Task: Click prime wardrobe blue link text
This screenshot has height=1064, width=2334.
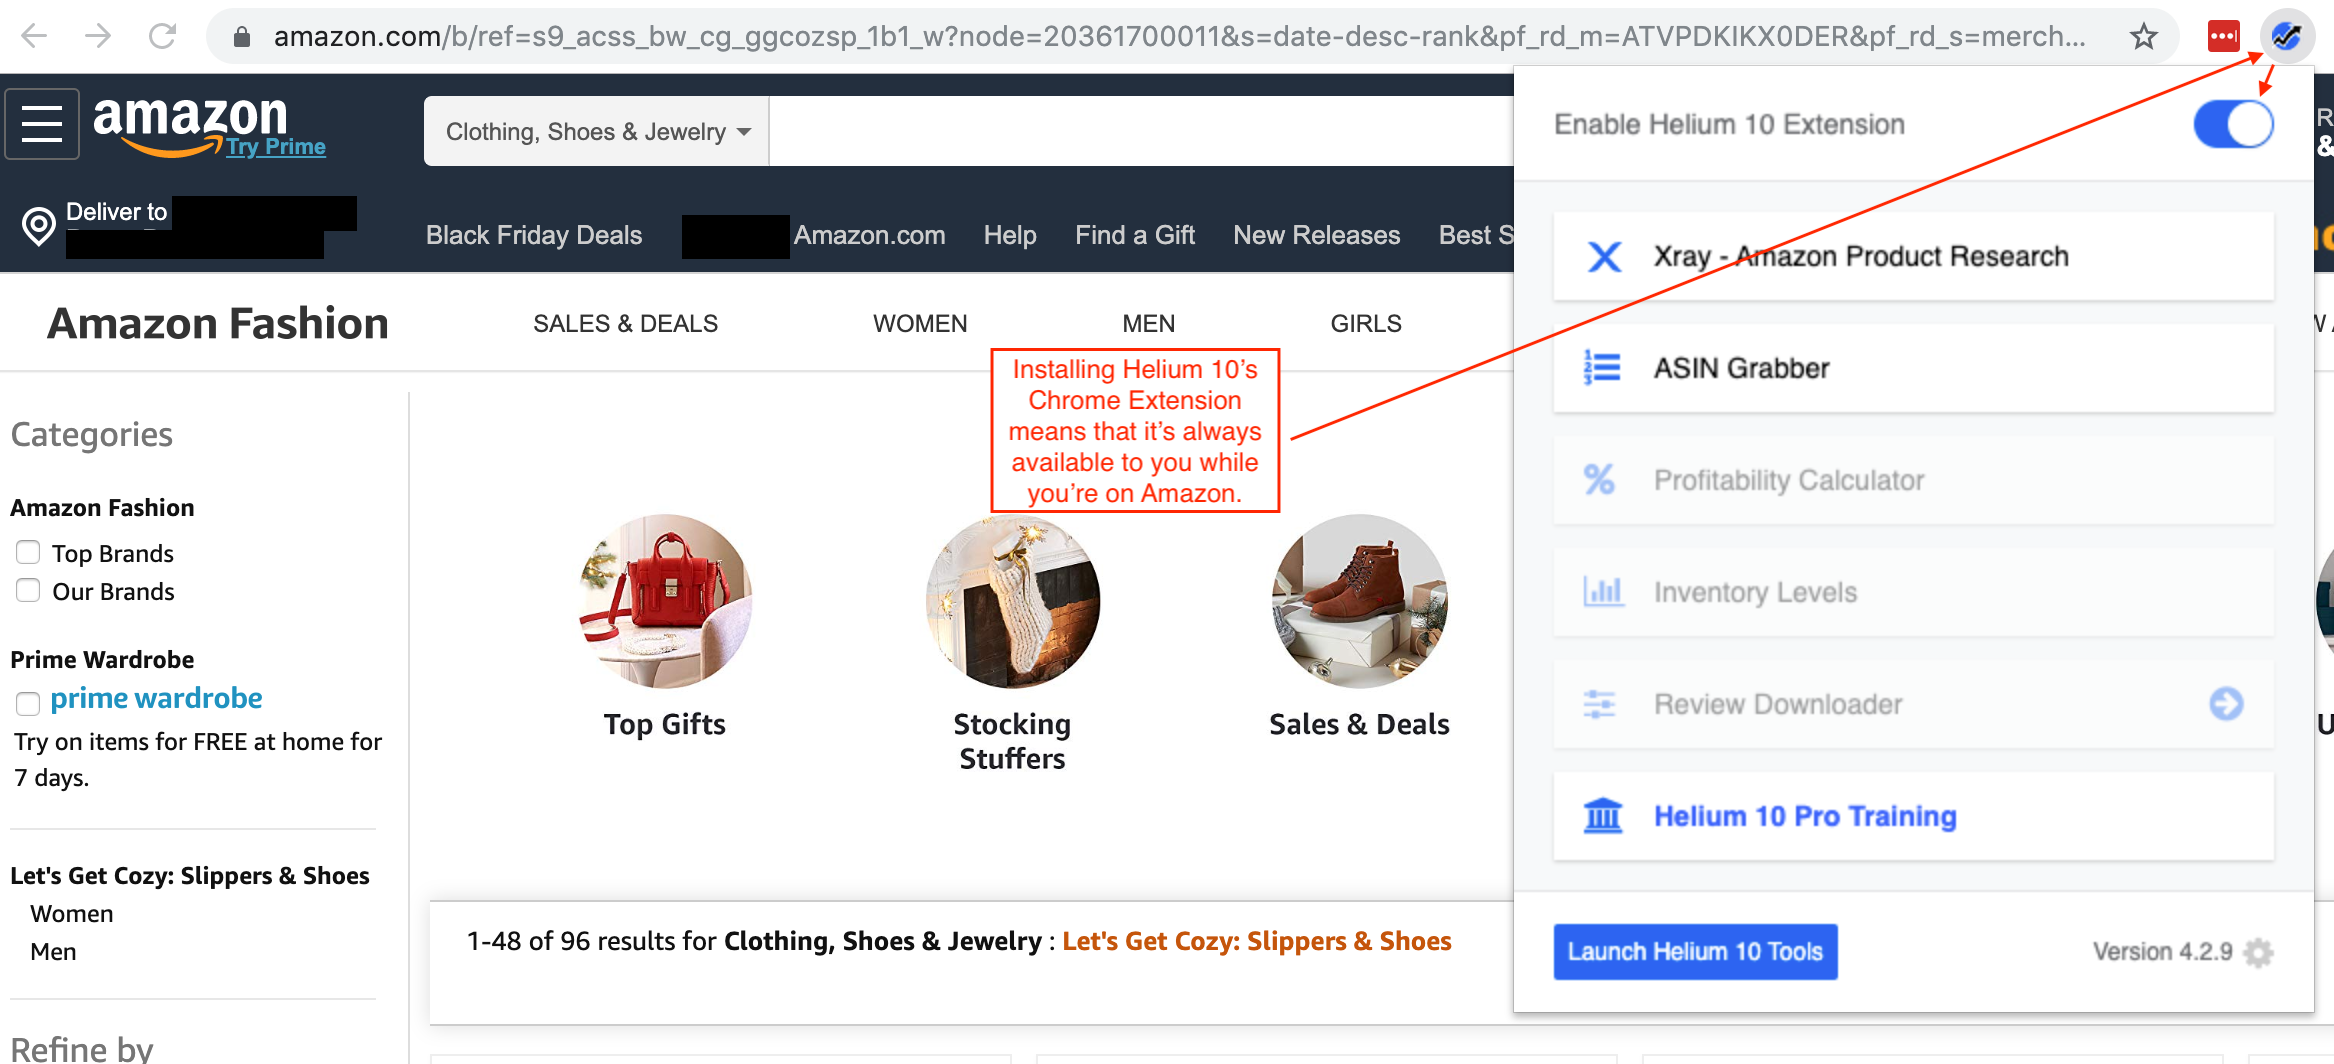Action: (157, 698)
